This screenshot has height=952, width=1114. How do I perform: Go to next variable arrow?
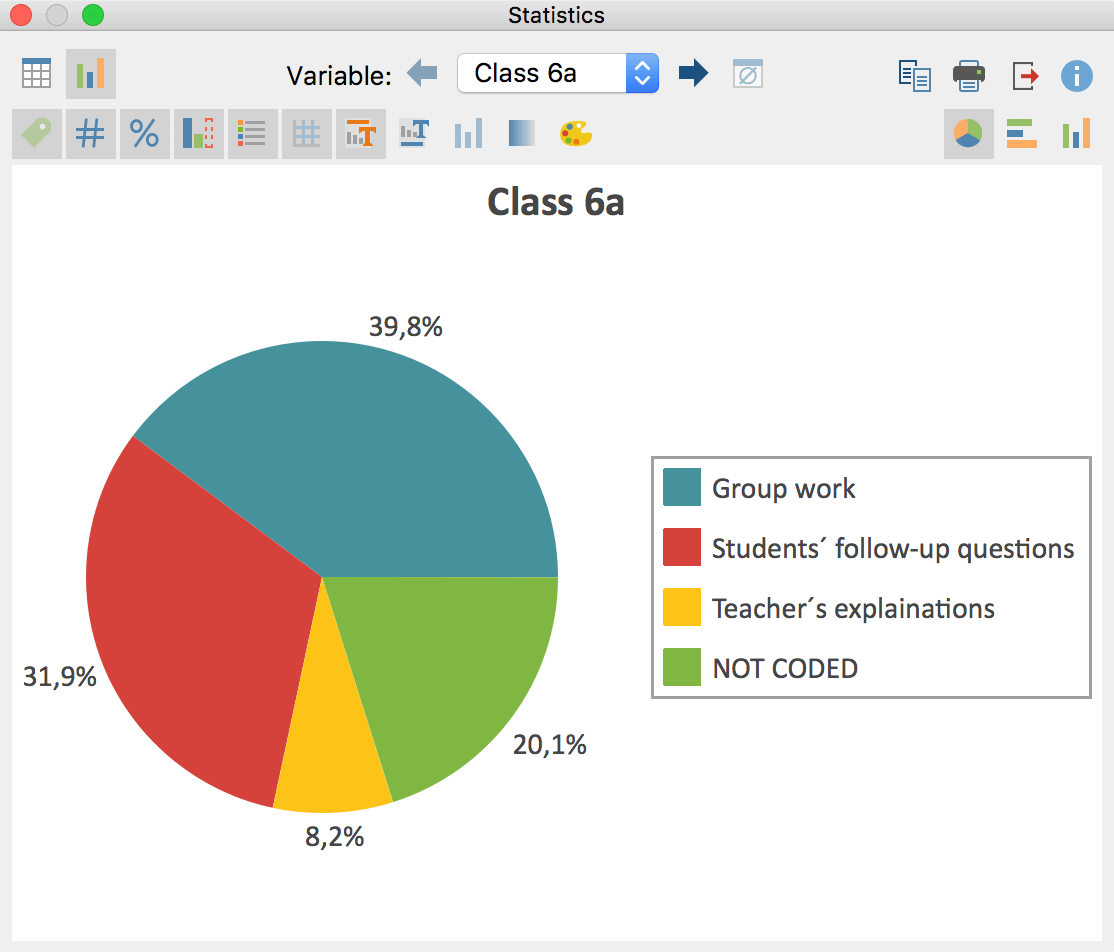point(693,72)
